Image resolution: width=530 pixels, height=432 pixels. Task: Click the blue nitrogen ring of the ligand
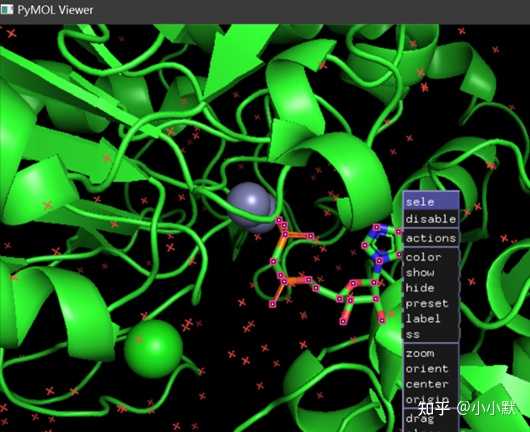tap(382, 244)
